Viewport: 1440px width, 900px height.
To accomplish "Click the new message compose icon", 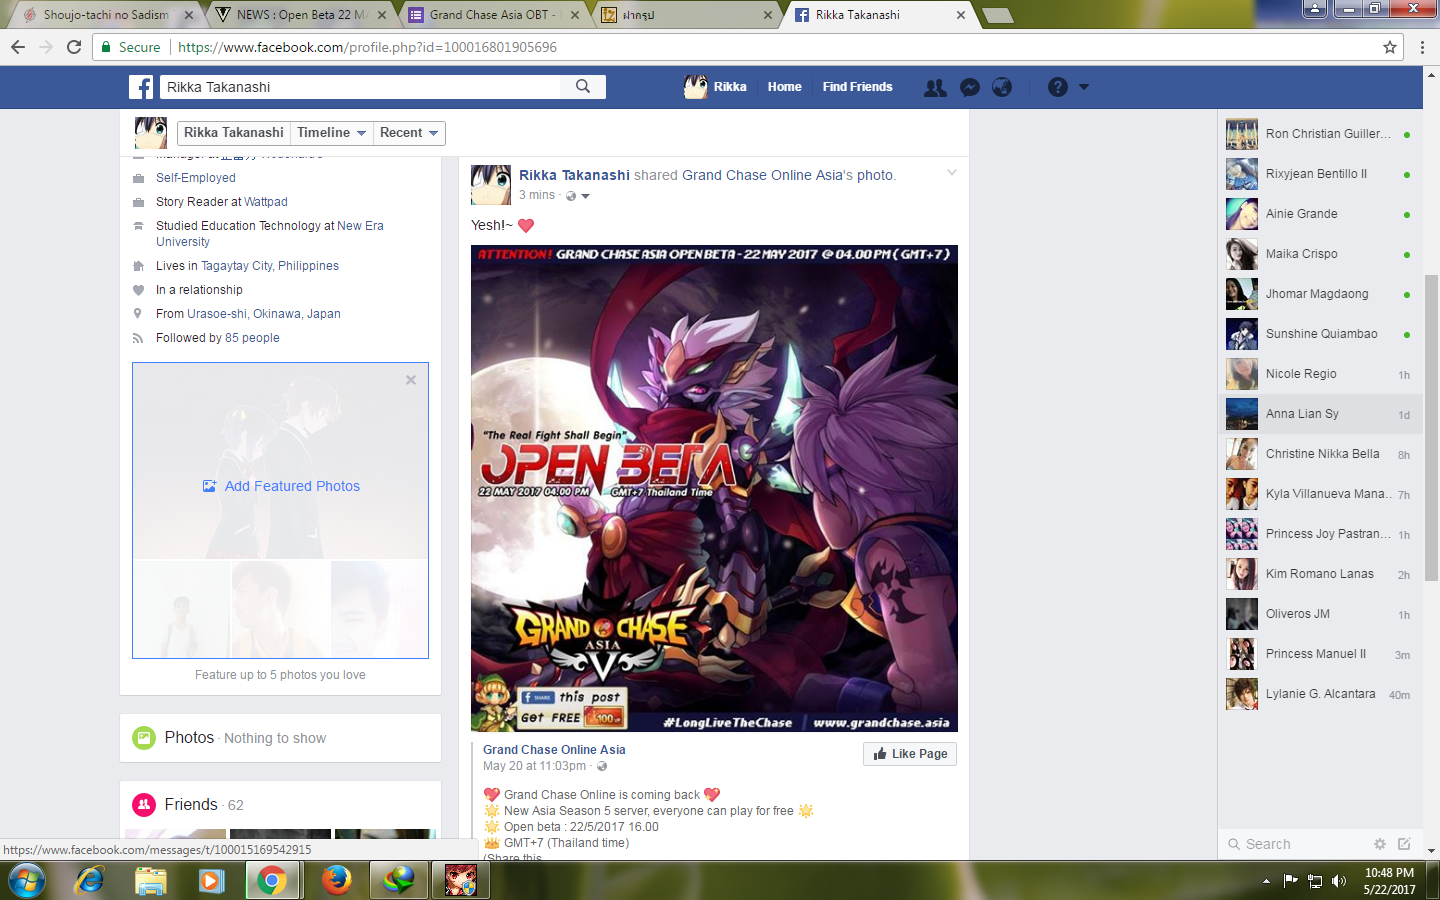I will pos(1404,844).
